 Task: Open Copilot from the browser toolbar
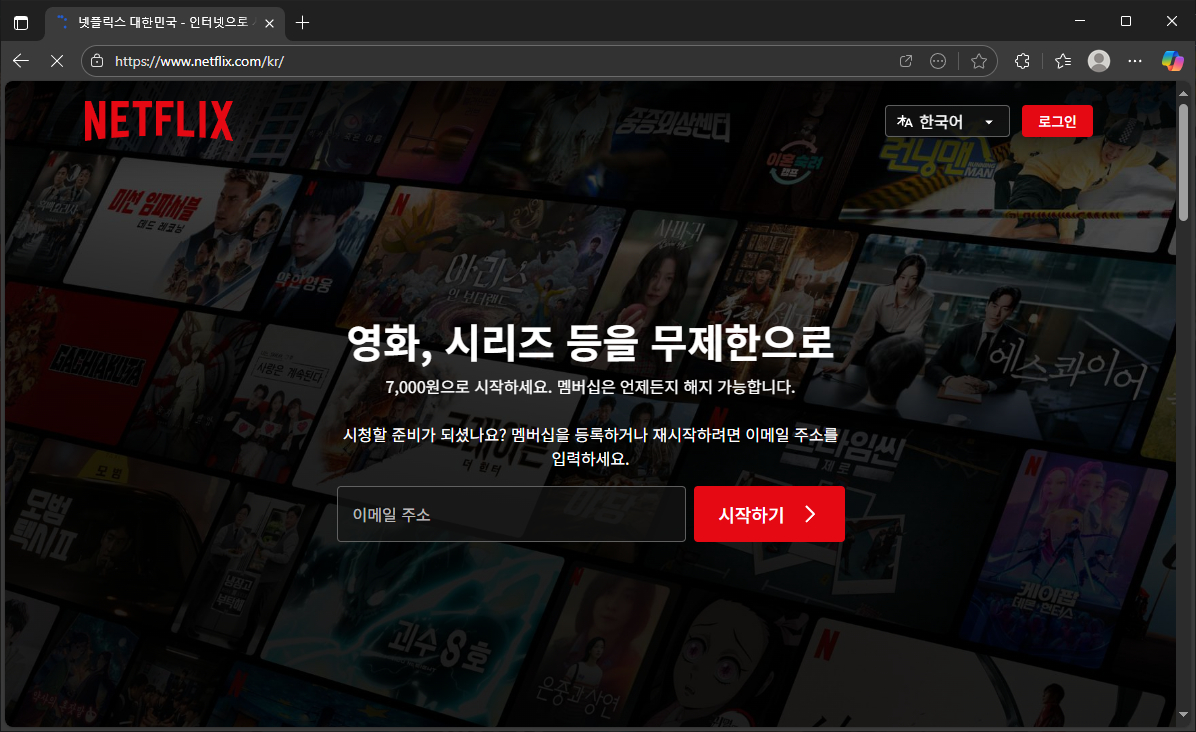click(x=1172, y=60)
